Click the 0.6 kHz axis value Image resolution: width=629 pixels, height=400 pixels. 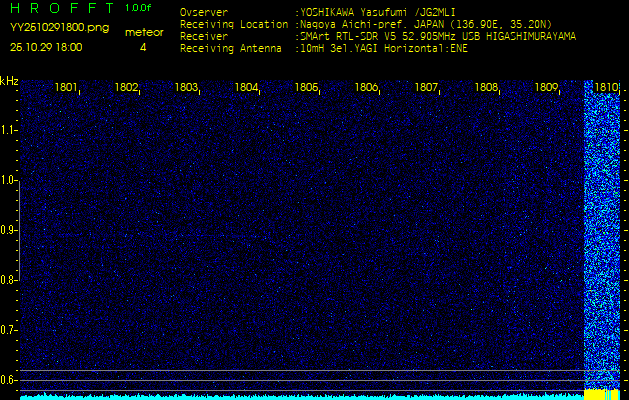7,380
